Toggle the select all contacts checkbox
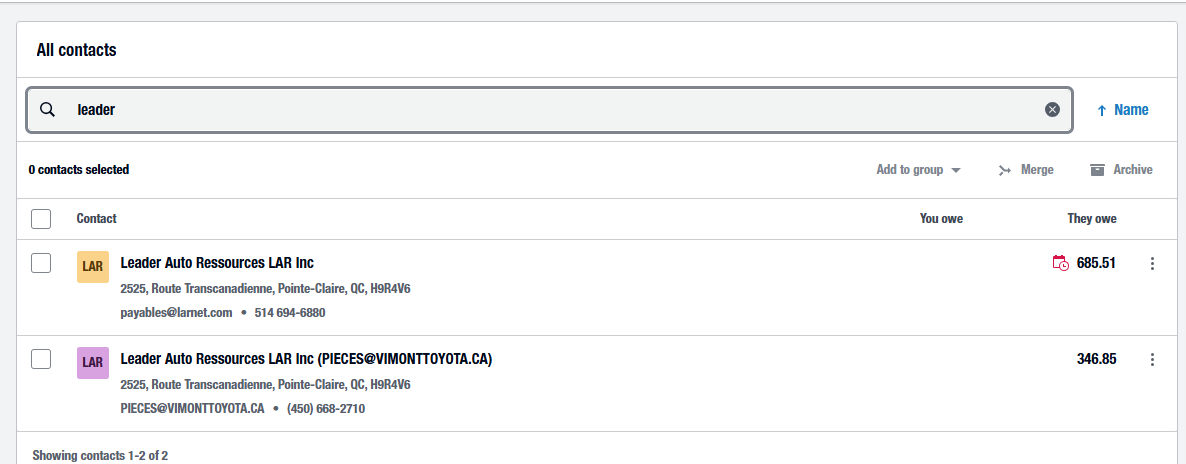The image size is (1186, 464). [x=41, y=219]
